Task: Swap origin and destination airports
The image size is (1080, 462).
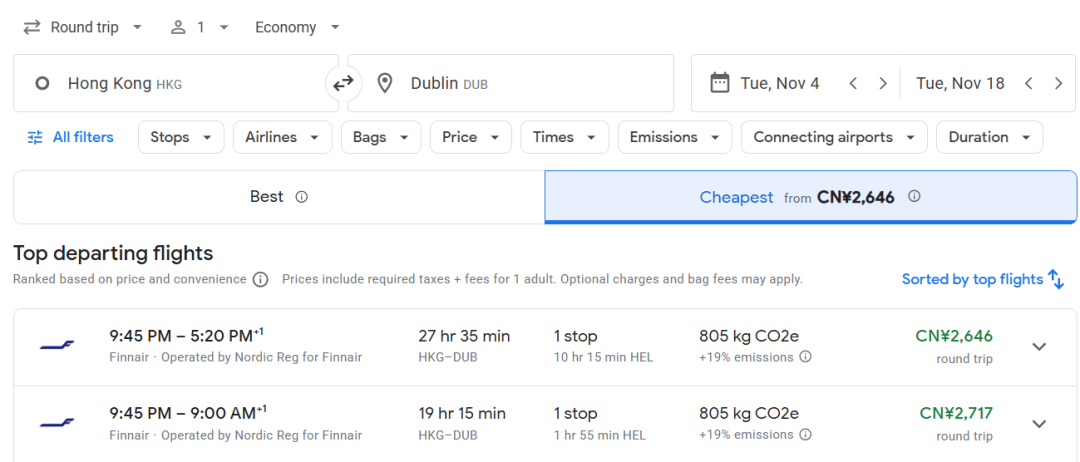Action: [343, 83]
